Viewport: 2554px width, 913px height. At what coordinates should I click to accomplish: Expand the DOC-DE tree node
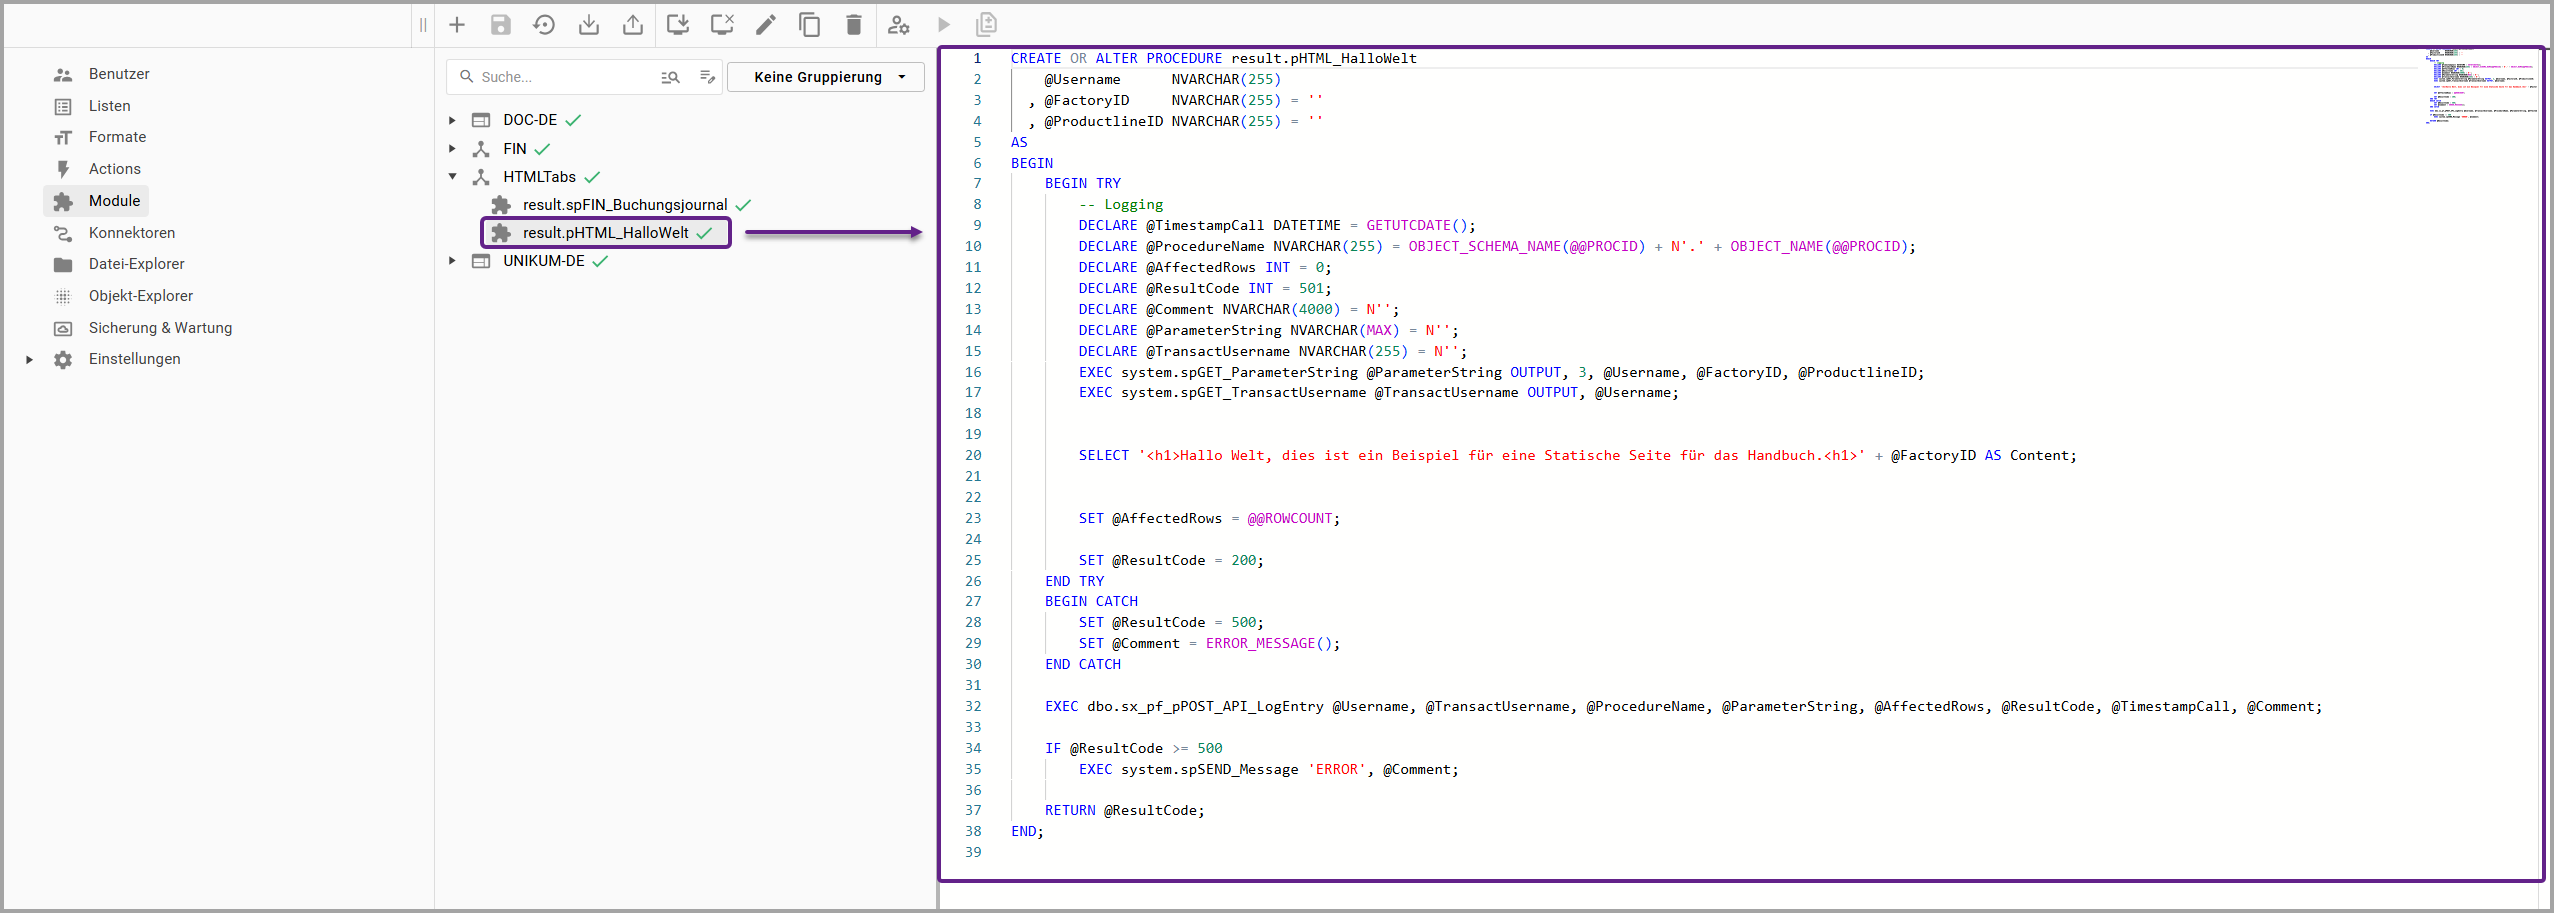(x=452, y=120)
